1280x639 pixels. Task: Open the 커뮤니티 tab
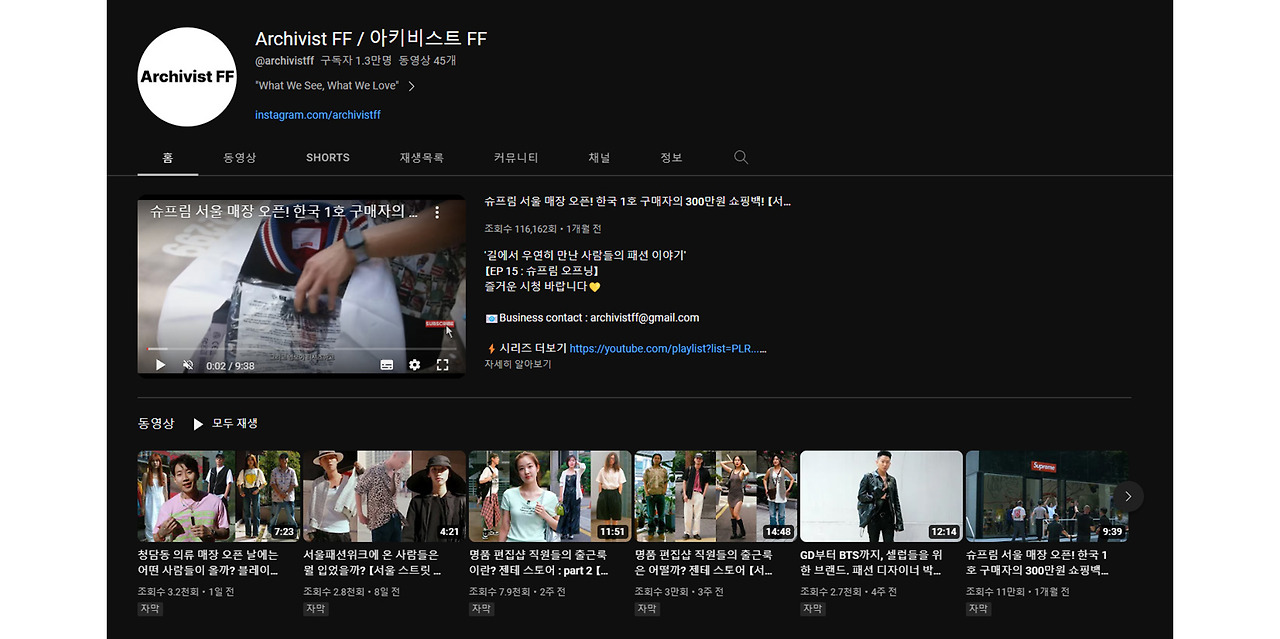click(x=516, y=158)
